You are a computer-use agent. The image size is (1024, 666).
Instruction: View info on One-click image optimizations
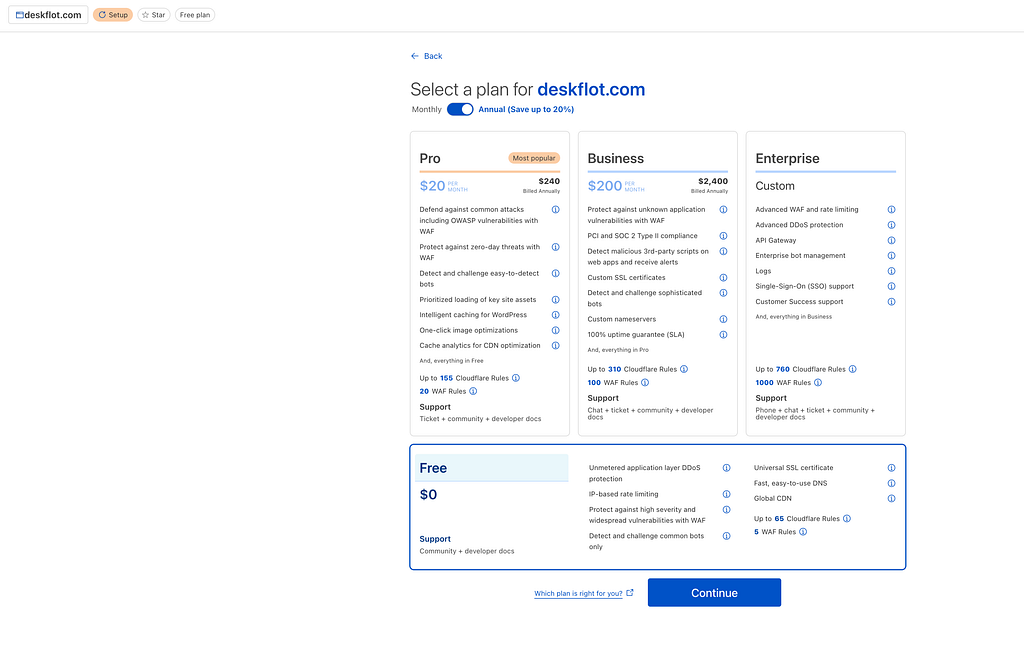pos(556,330)
